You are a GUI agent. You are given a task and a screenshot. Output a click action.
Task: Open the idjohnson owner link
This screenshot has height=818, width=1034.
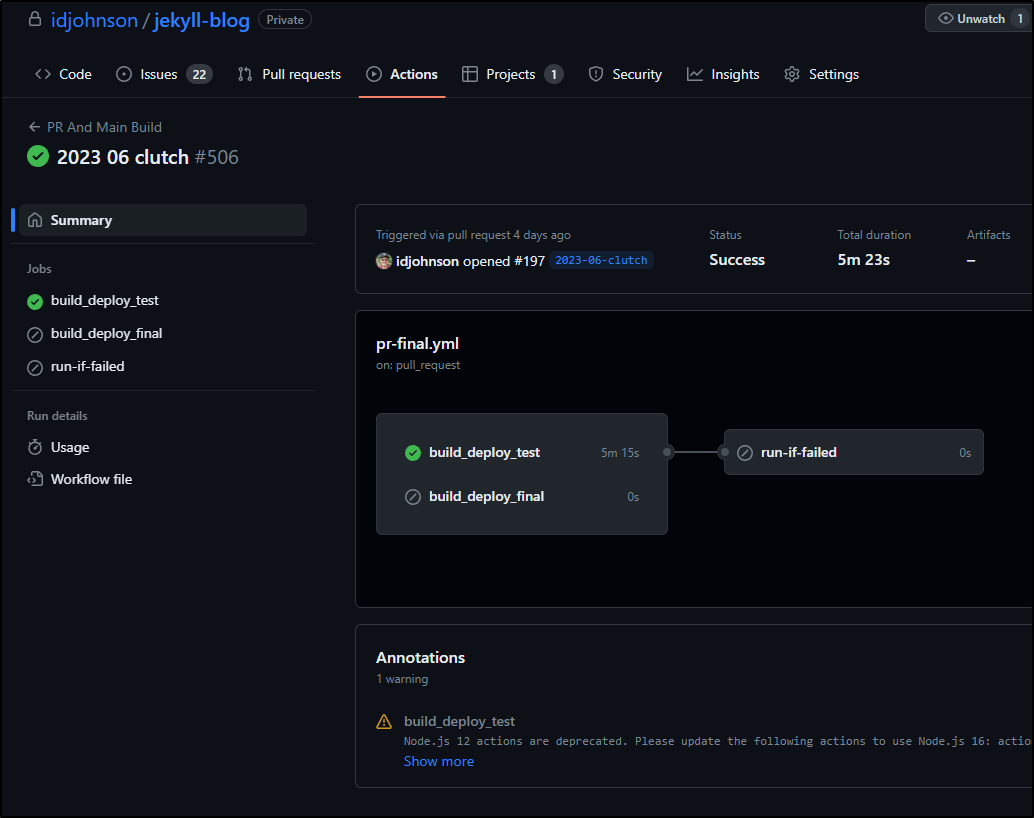click(94, 20)
